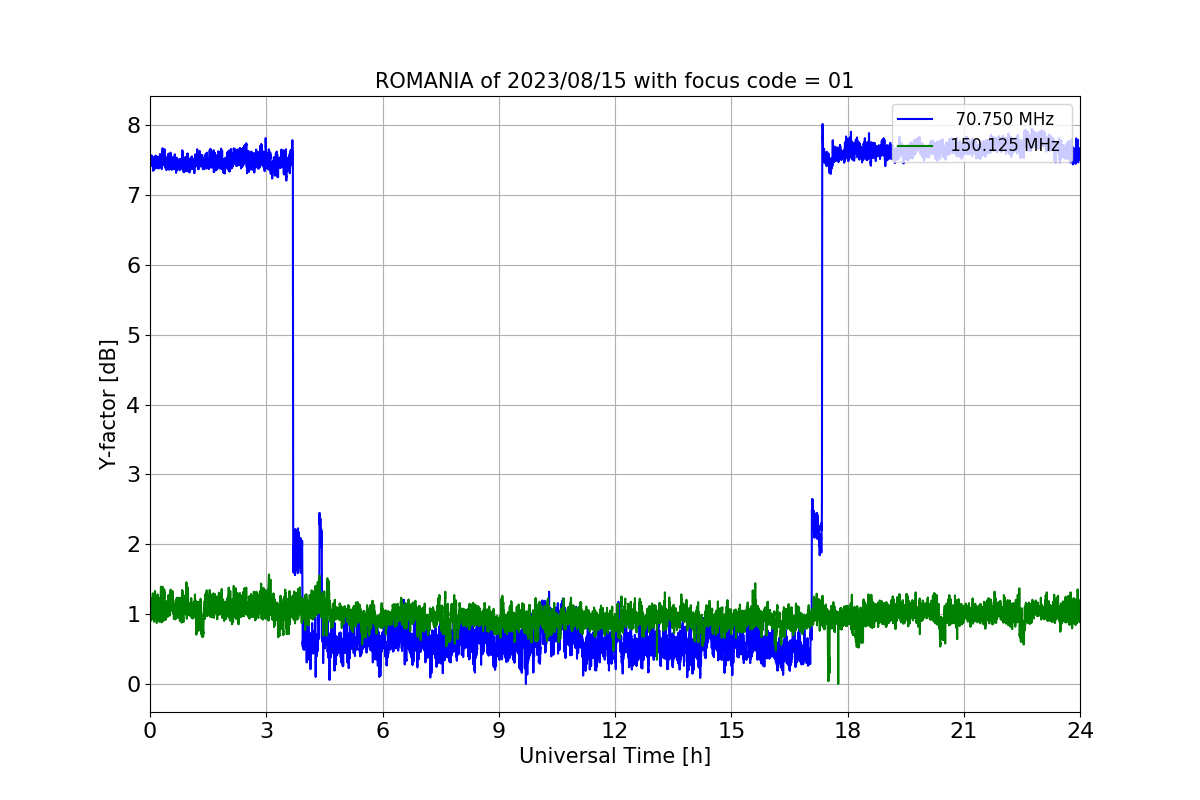This screenshot has height=800, width=1200.
Task: Click x-axis tick label "3"
Action: tap(266, 731)
